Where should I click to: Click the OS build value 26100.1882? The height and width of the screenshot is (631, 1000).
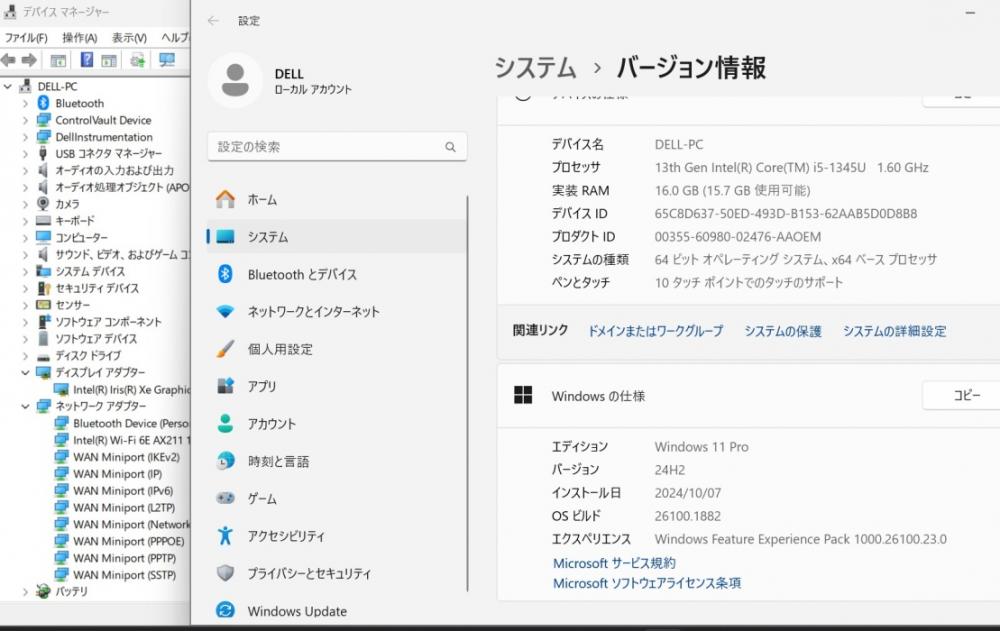coord(688,516)
